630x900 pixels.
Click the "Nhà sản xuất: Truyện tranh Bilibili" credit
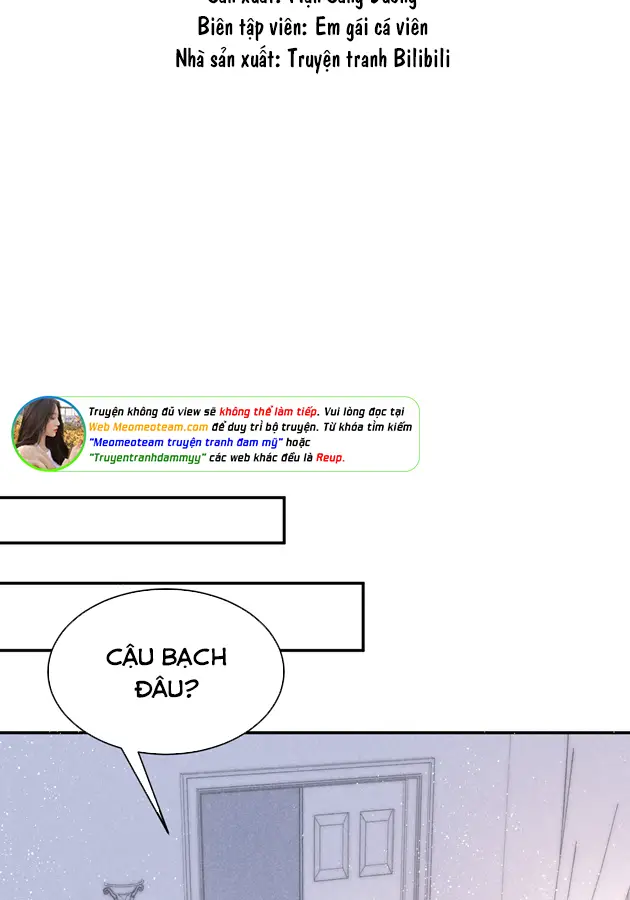(x=312, y=59)
